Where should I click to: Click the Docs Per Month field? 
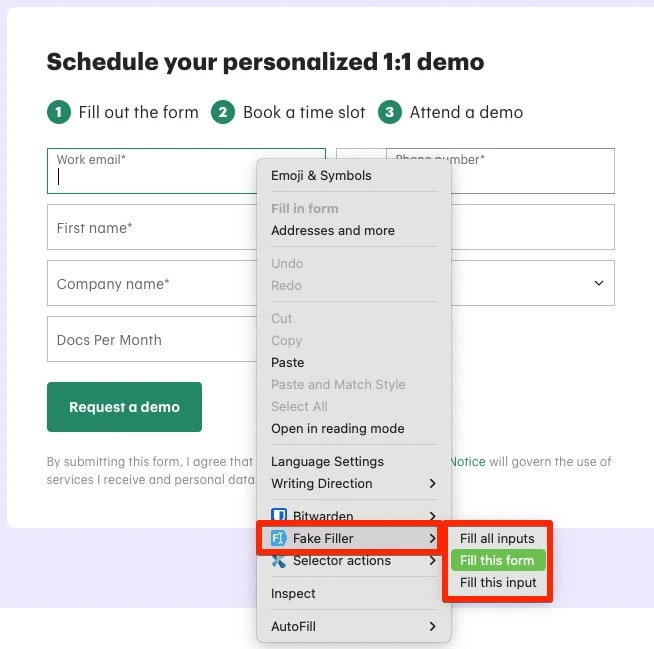(x=150, y=340)
